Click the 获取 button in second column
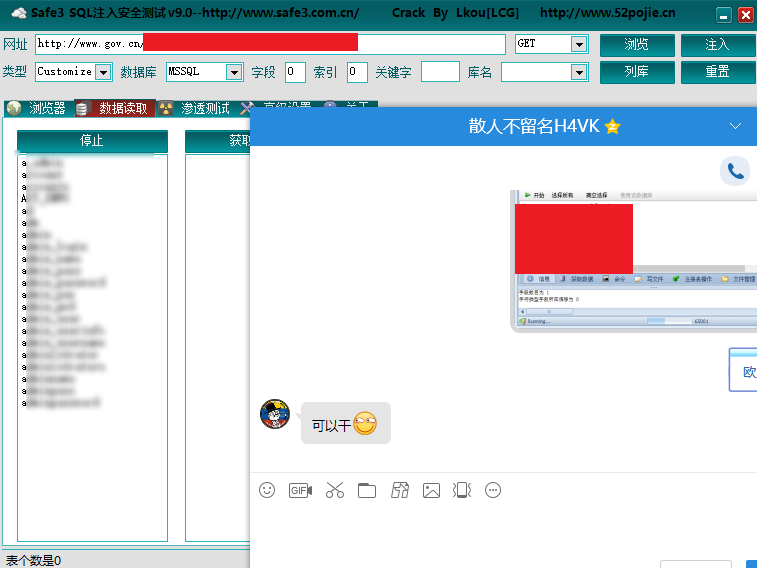The width and height of the screenshot is (757, 568). point(218,141)
